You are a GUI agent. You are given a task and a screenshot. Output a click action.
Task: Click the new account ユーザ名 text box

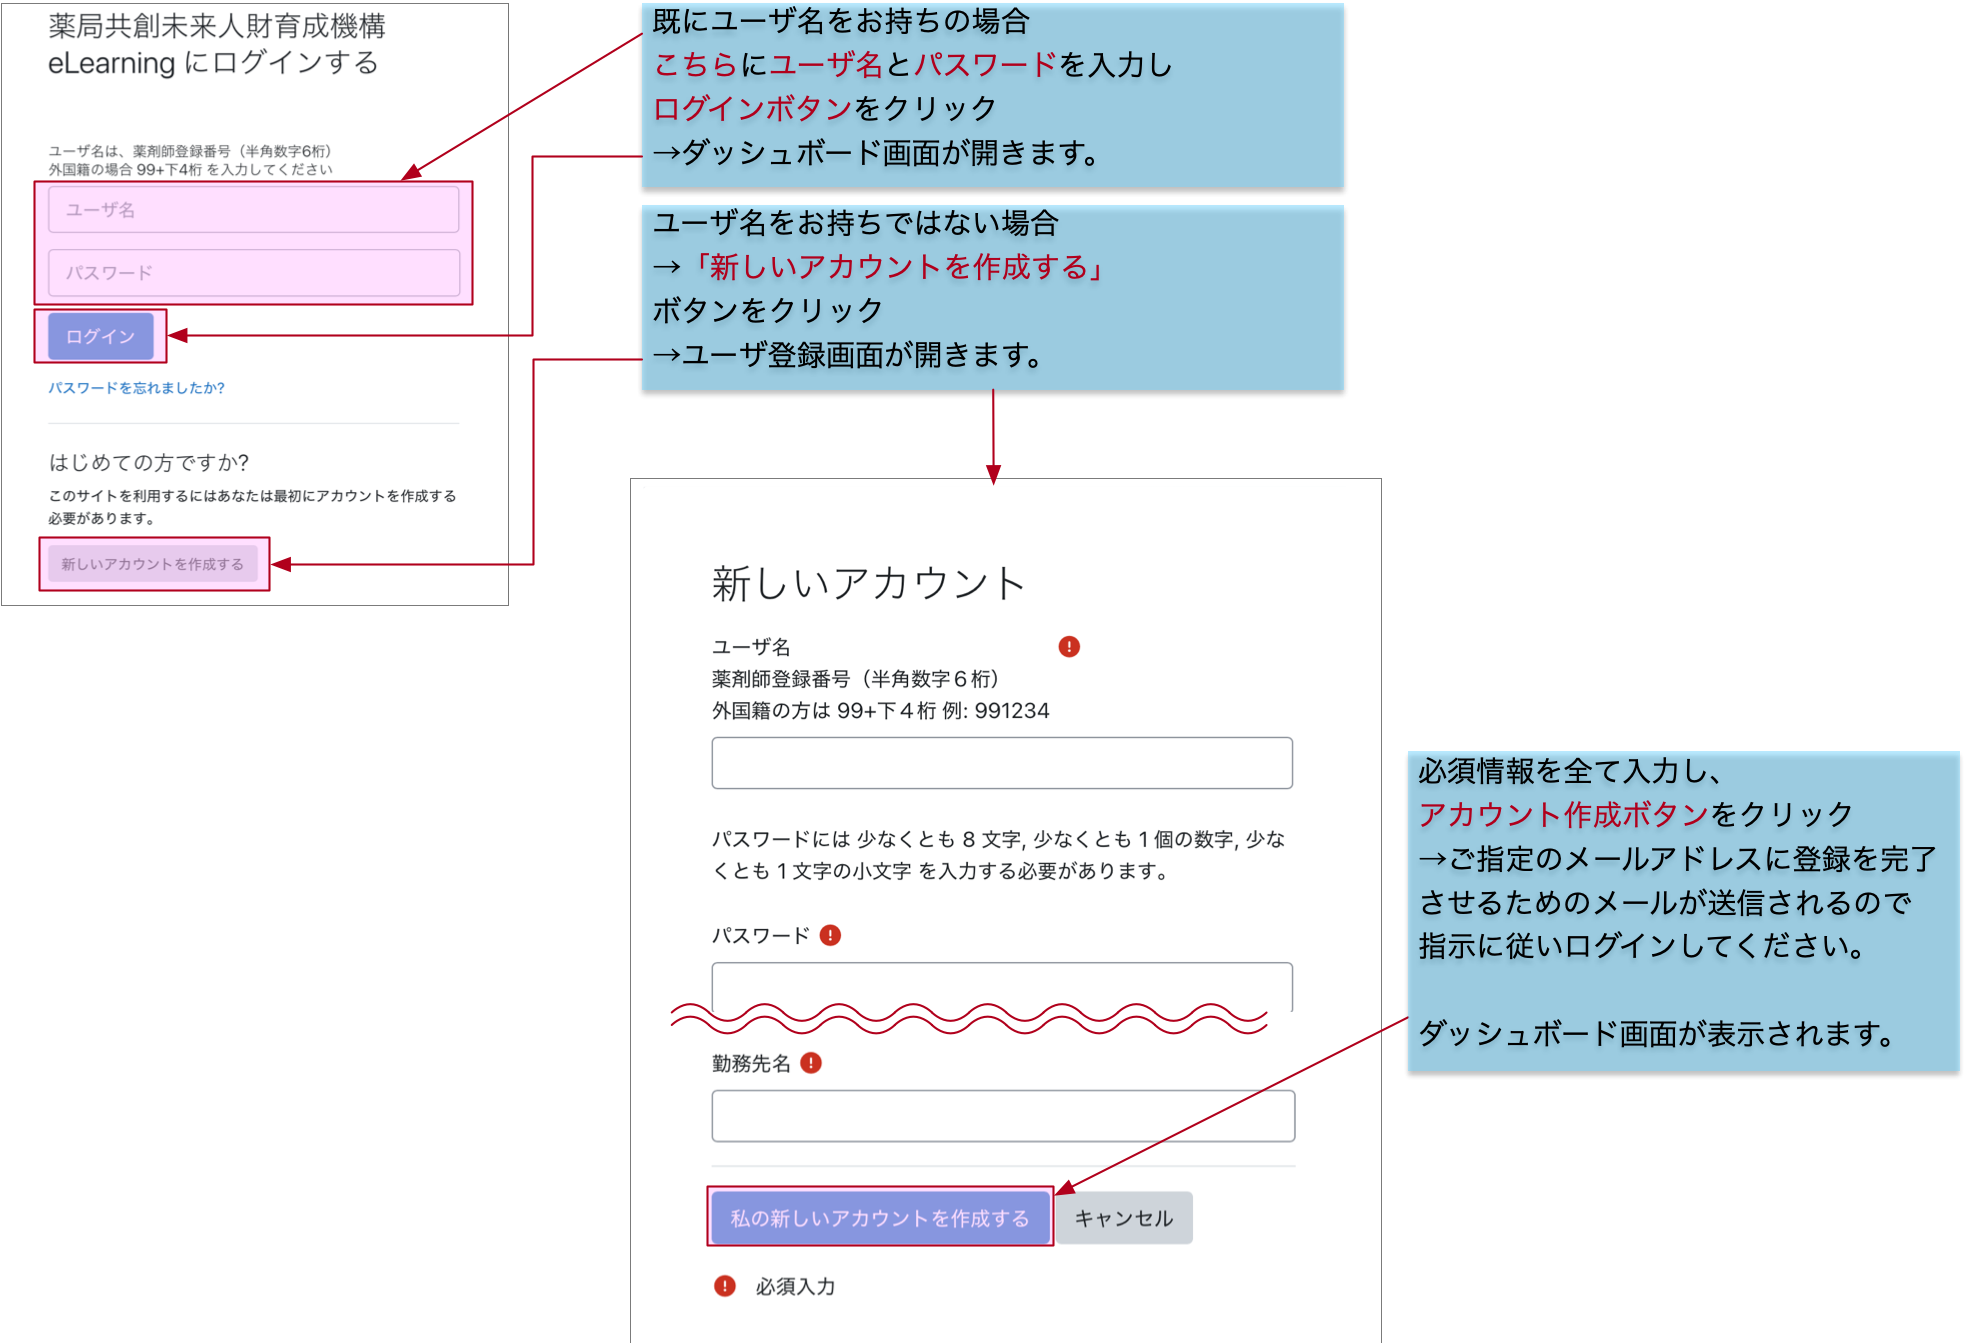(1001, 763)
